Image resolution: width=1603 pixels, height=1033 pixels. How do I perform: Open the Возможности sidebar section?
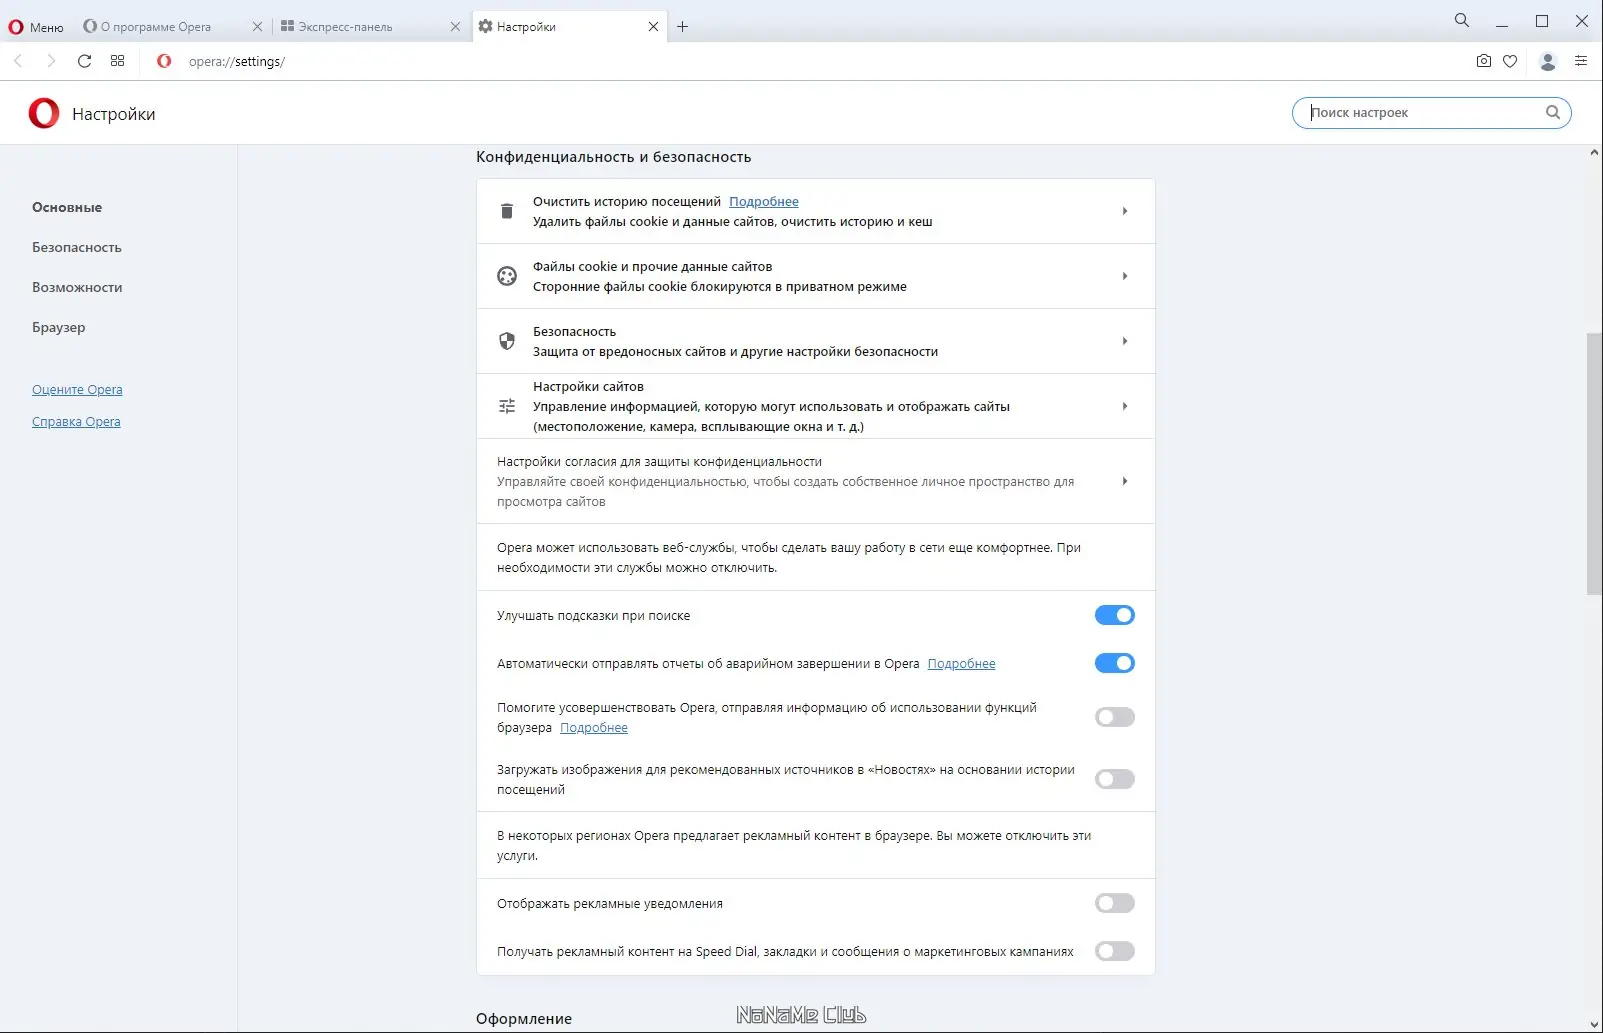click(77, 288)
